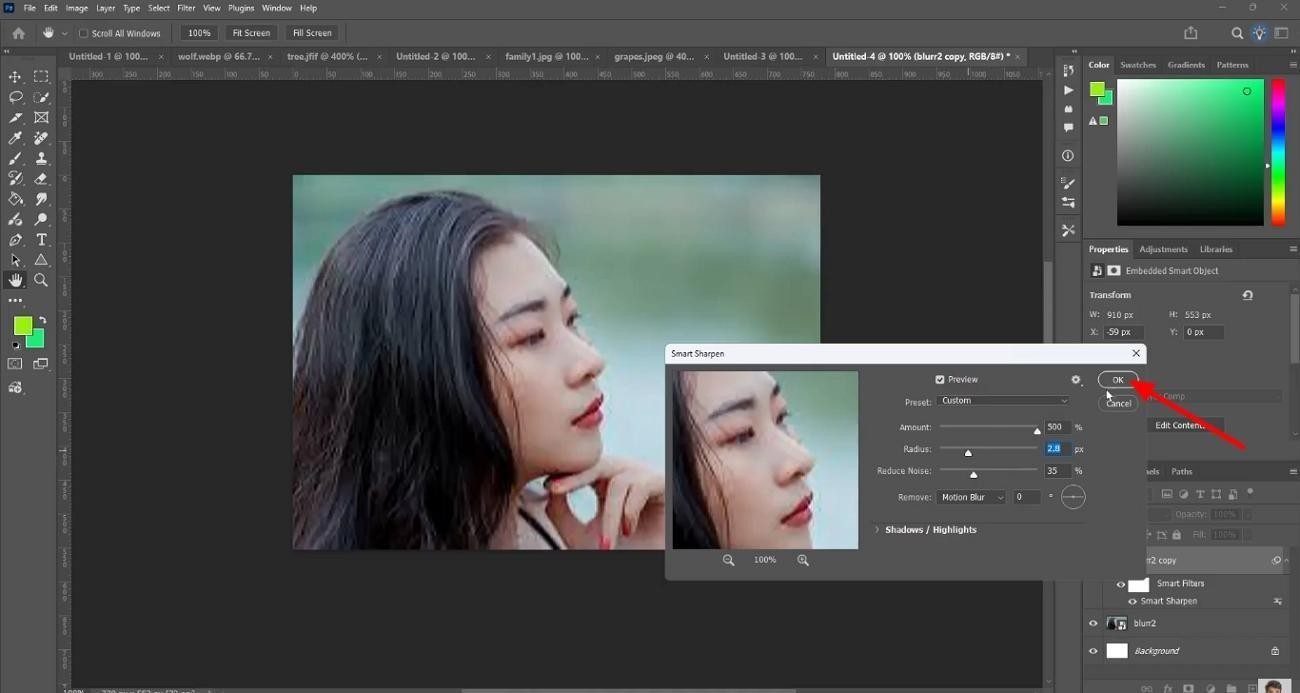Click the Fit Screen button
This screenshot has width=1300, height=693.
(251, 33)
